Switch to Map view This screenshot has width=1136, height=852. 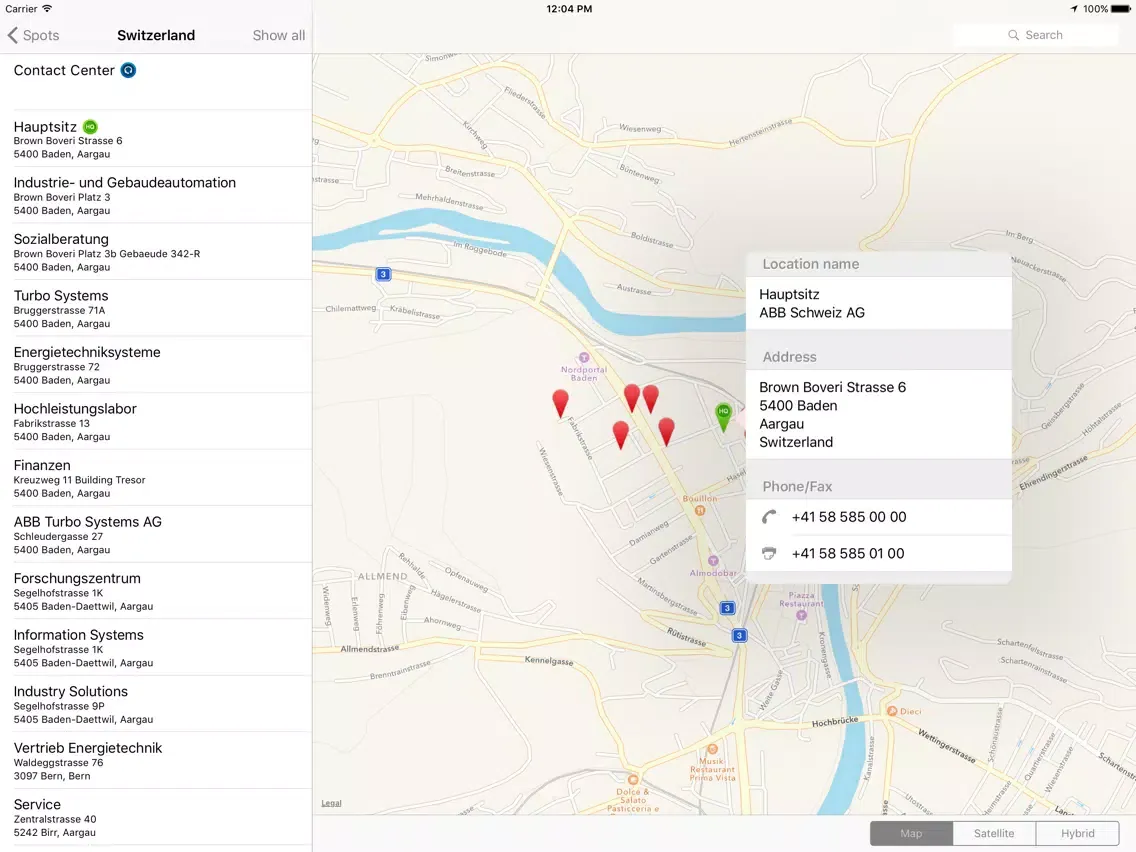click(x=911, y=833)
